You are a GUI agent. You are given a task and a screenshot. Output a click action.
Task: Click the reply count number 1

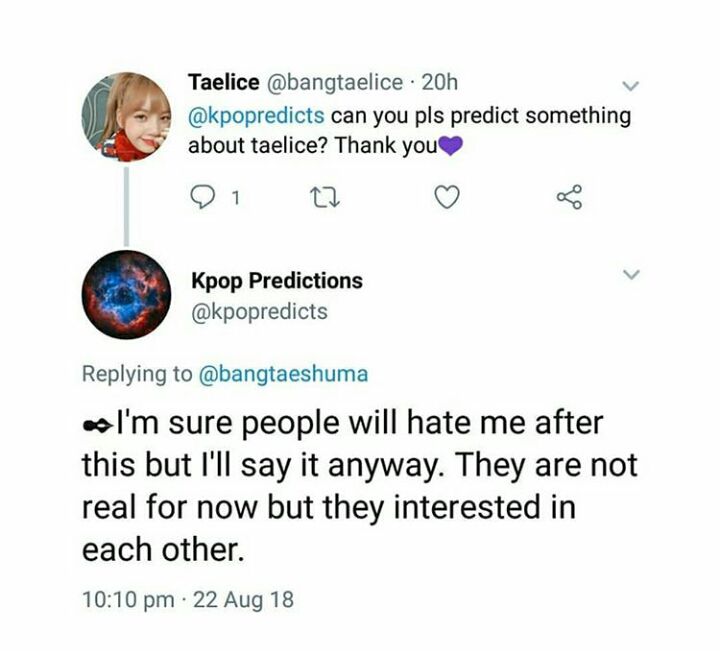(x=232, y=200)
